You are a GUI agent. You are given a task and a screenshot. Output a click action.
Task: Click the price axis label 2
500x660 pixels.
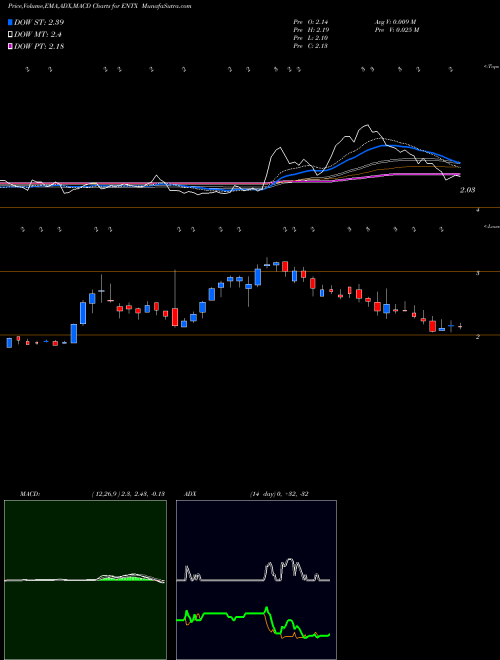(477, 337)
